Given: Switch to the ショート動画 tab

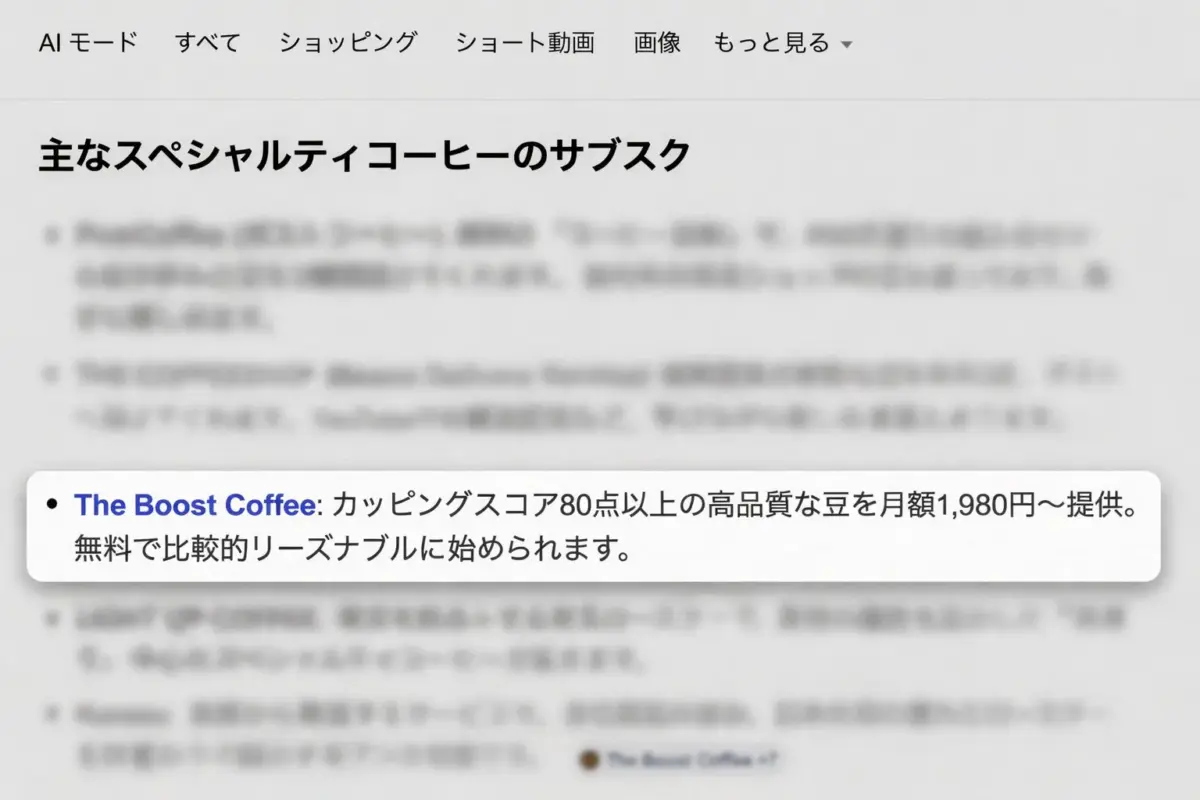Looking at the screenshot, I should [x=527, y=43].
